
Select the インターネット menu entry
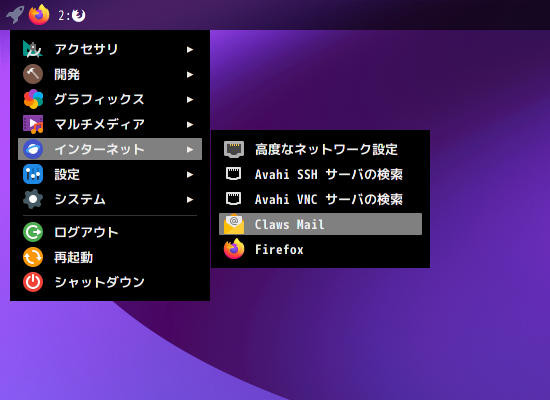click(110, 149)
